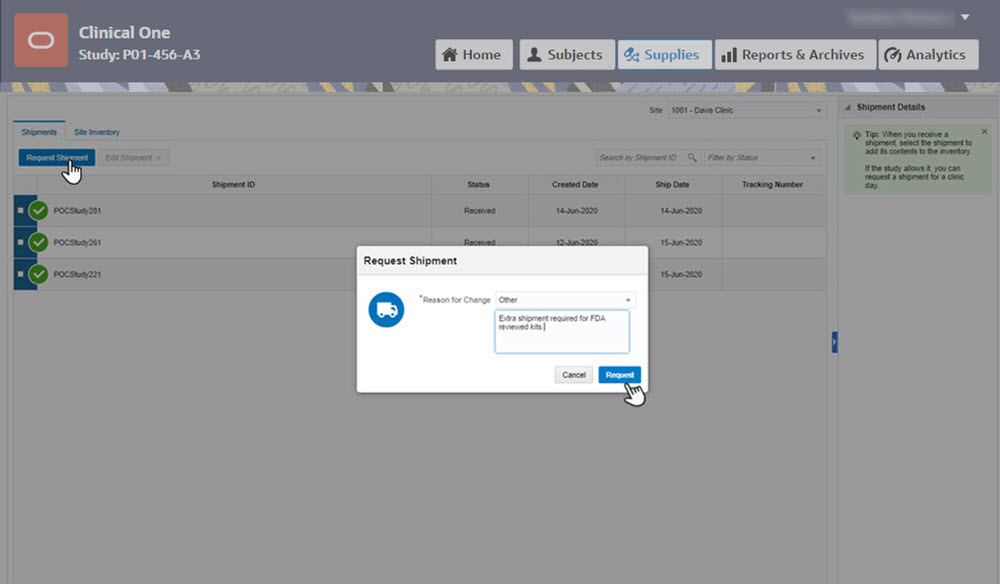Click the POCStudy261 shipment ID text

(x=77, y=243)
